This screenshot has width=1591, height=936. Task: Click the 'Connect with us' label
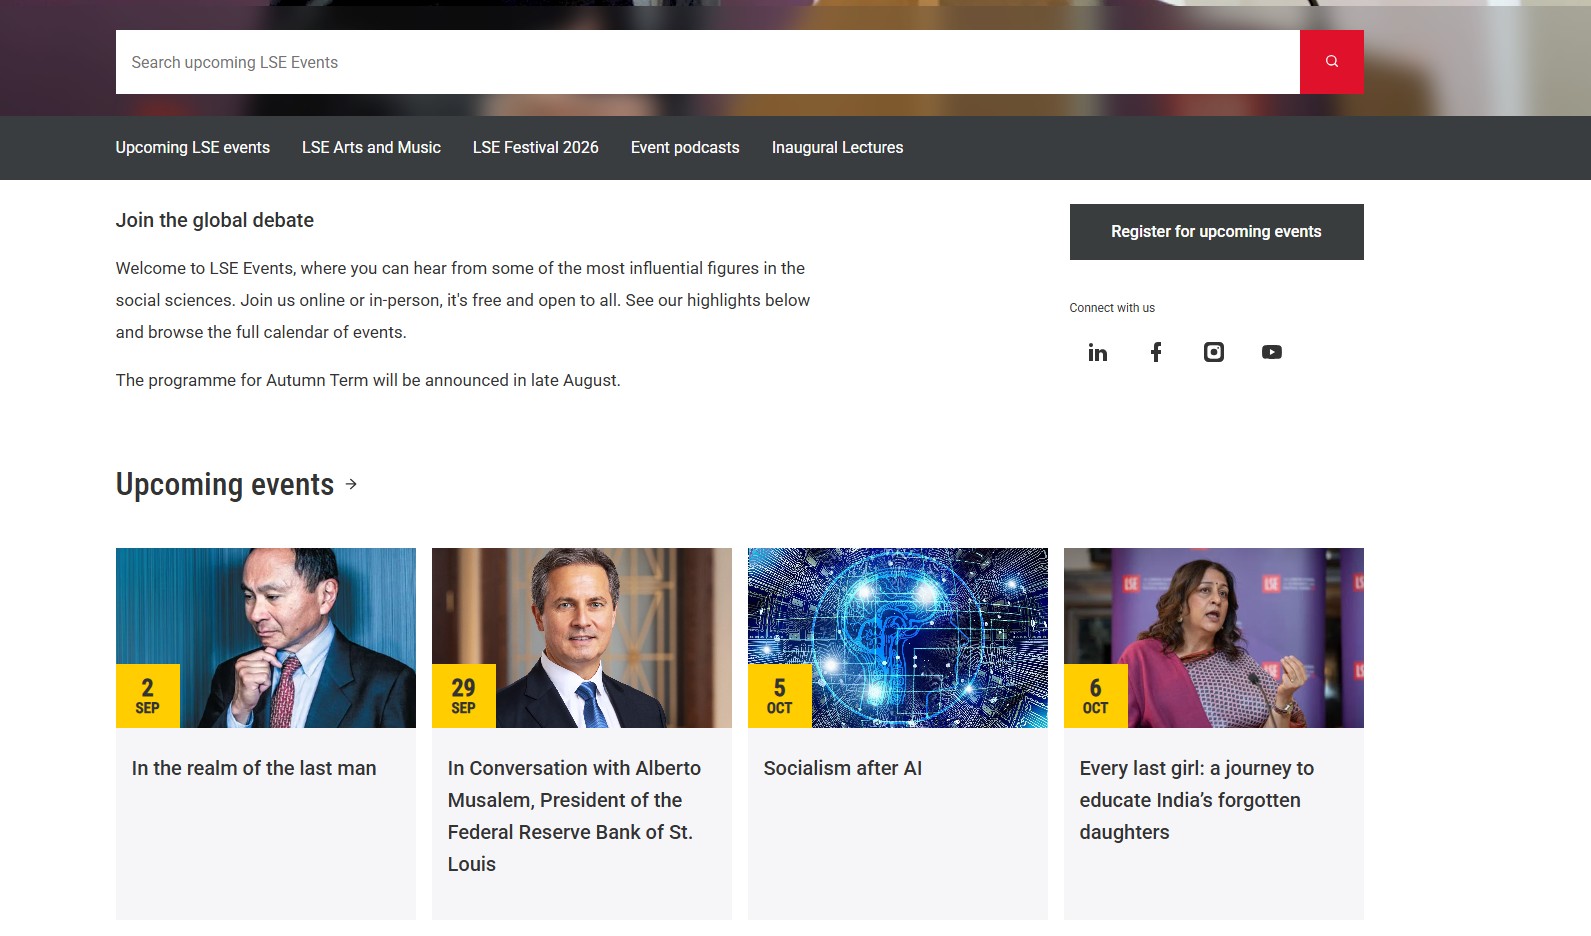pyautogui.click(x=1112, y=308)
